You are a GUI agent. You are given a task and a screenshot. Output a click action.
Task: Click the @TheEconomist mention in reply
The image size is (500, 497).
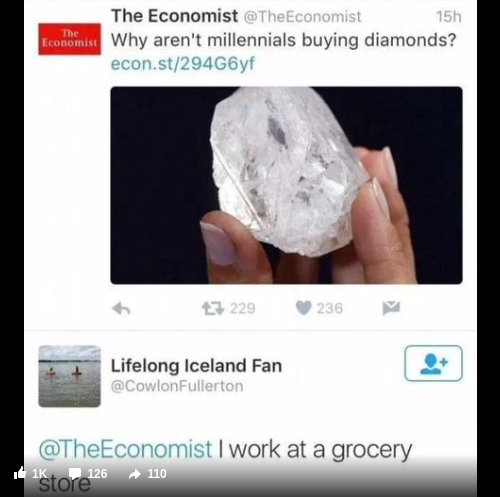coord(125,449)
